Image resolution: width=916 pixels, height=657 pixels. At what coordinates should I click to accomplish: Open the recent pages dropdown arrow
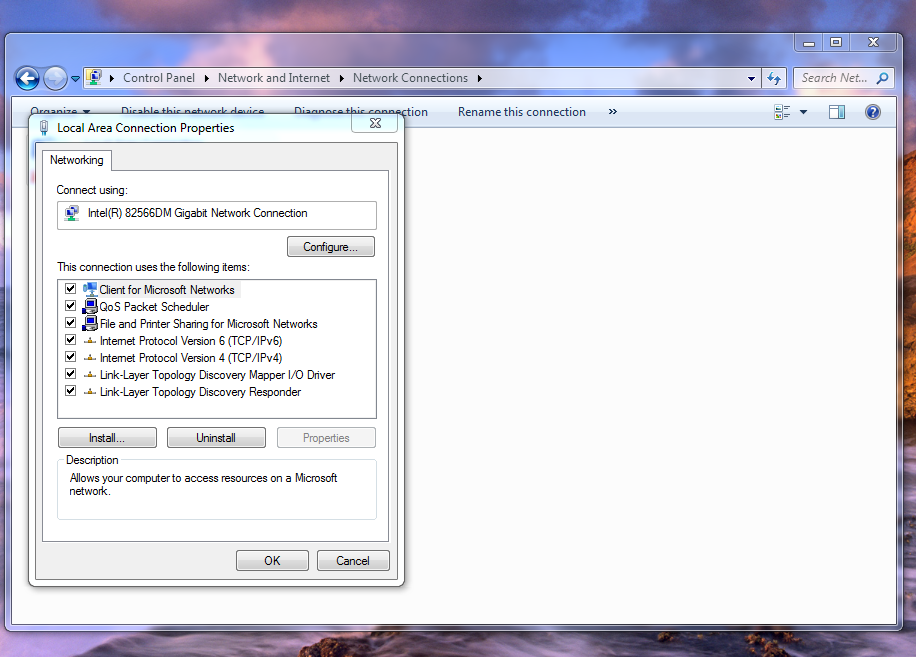[75, 78]
